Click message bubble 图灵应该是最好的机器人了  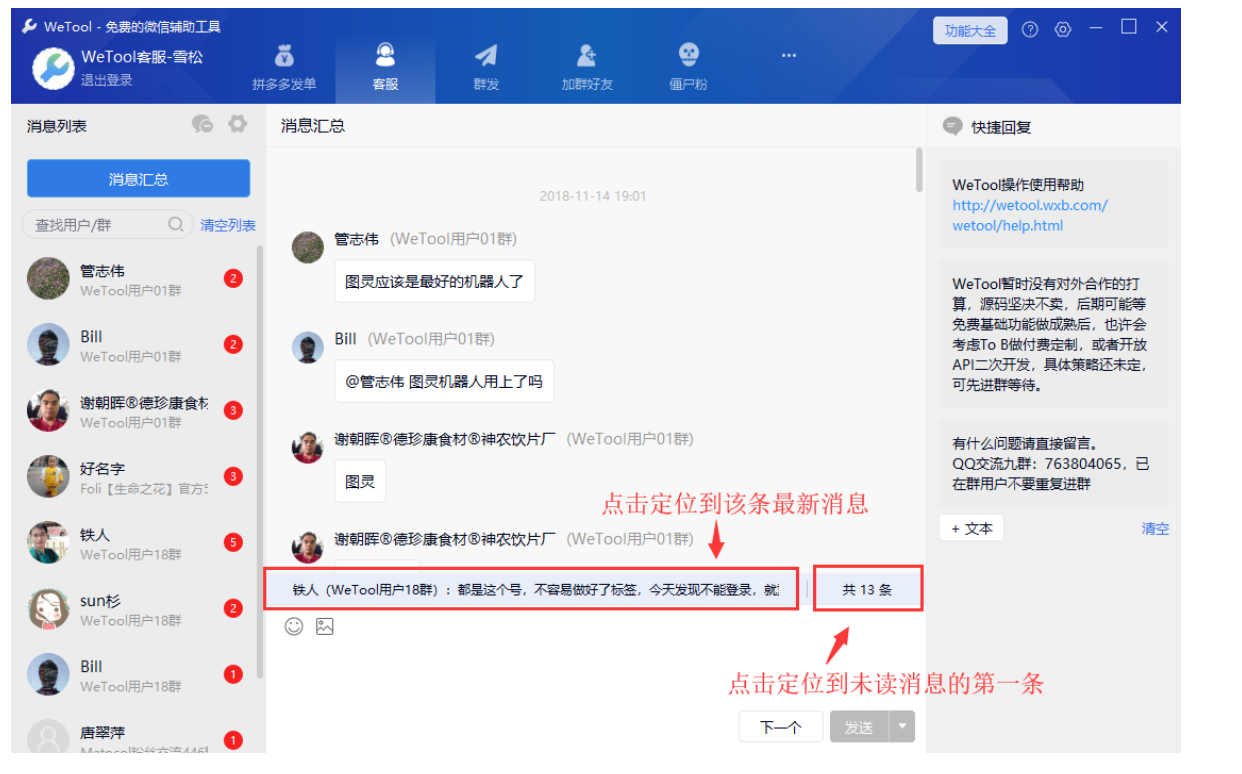[434, 282]
